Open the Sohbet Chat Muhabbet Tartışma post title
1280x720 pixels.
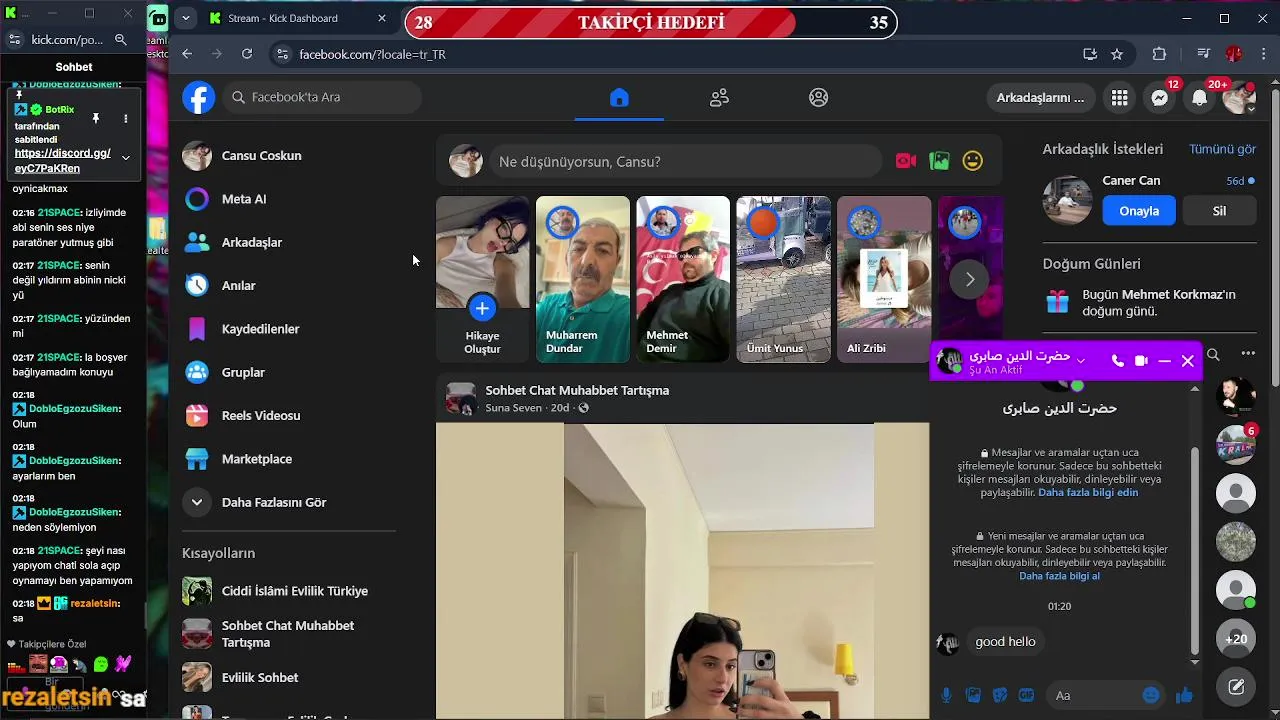pos(577,390)
